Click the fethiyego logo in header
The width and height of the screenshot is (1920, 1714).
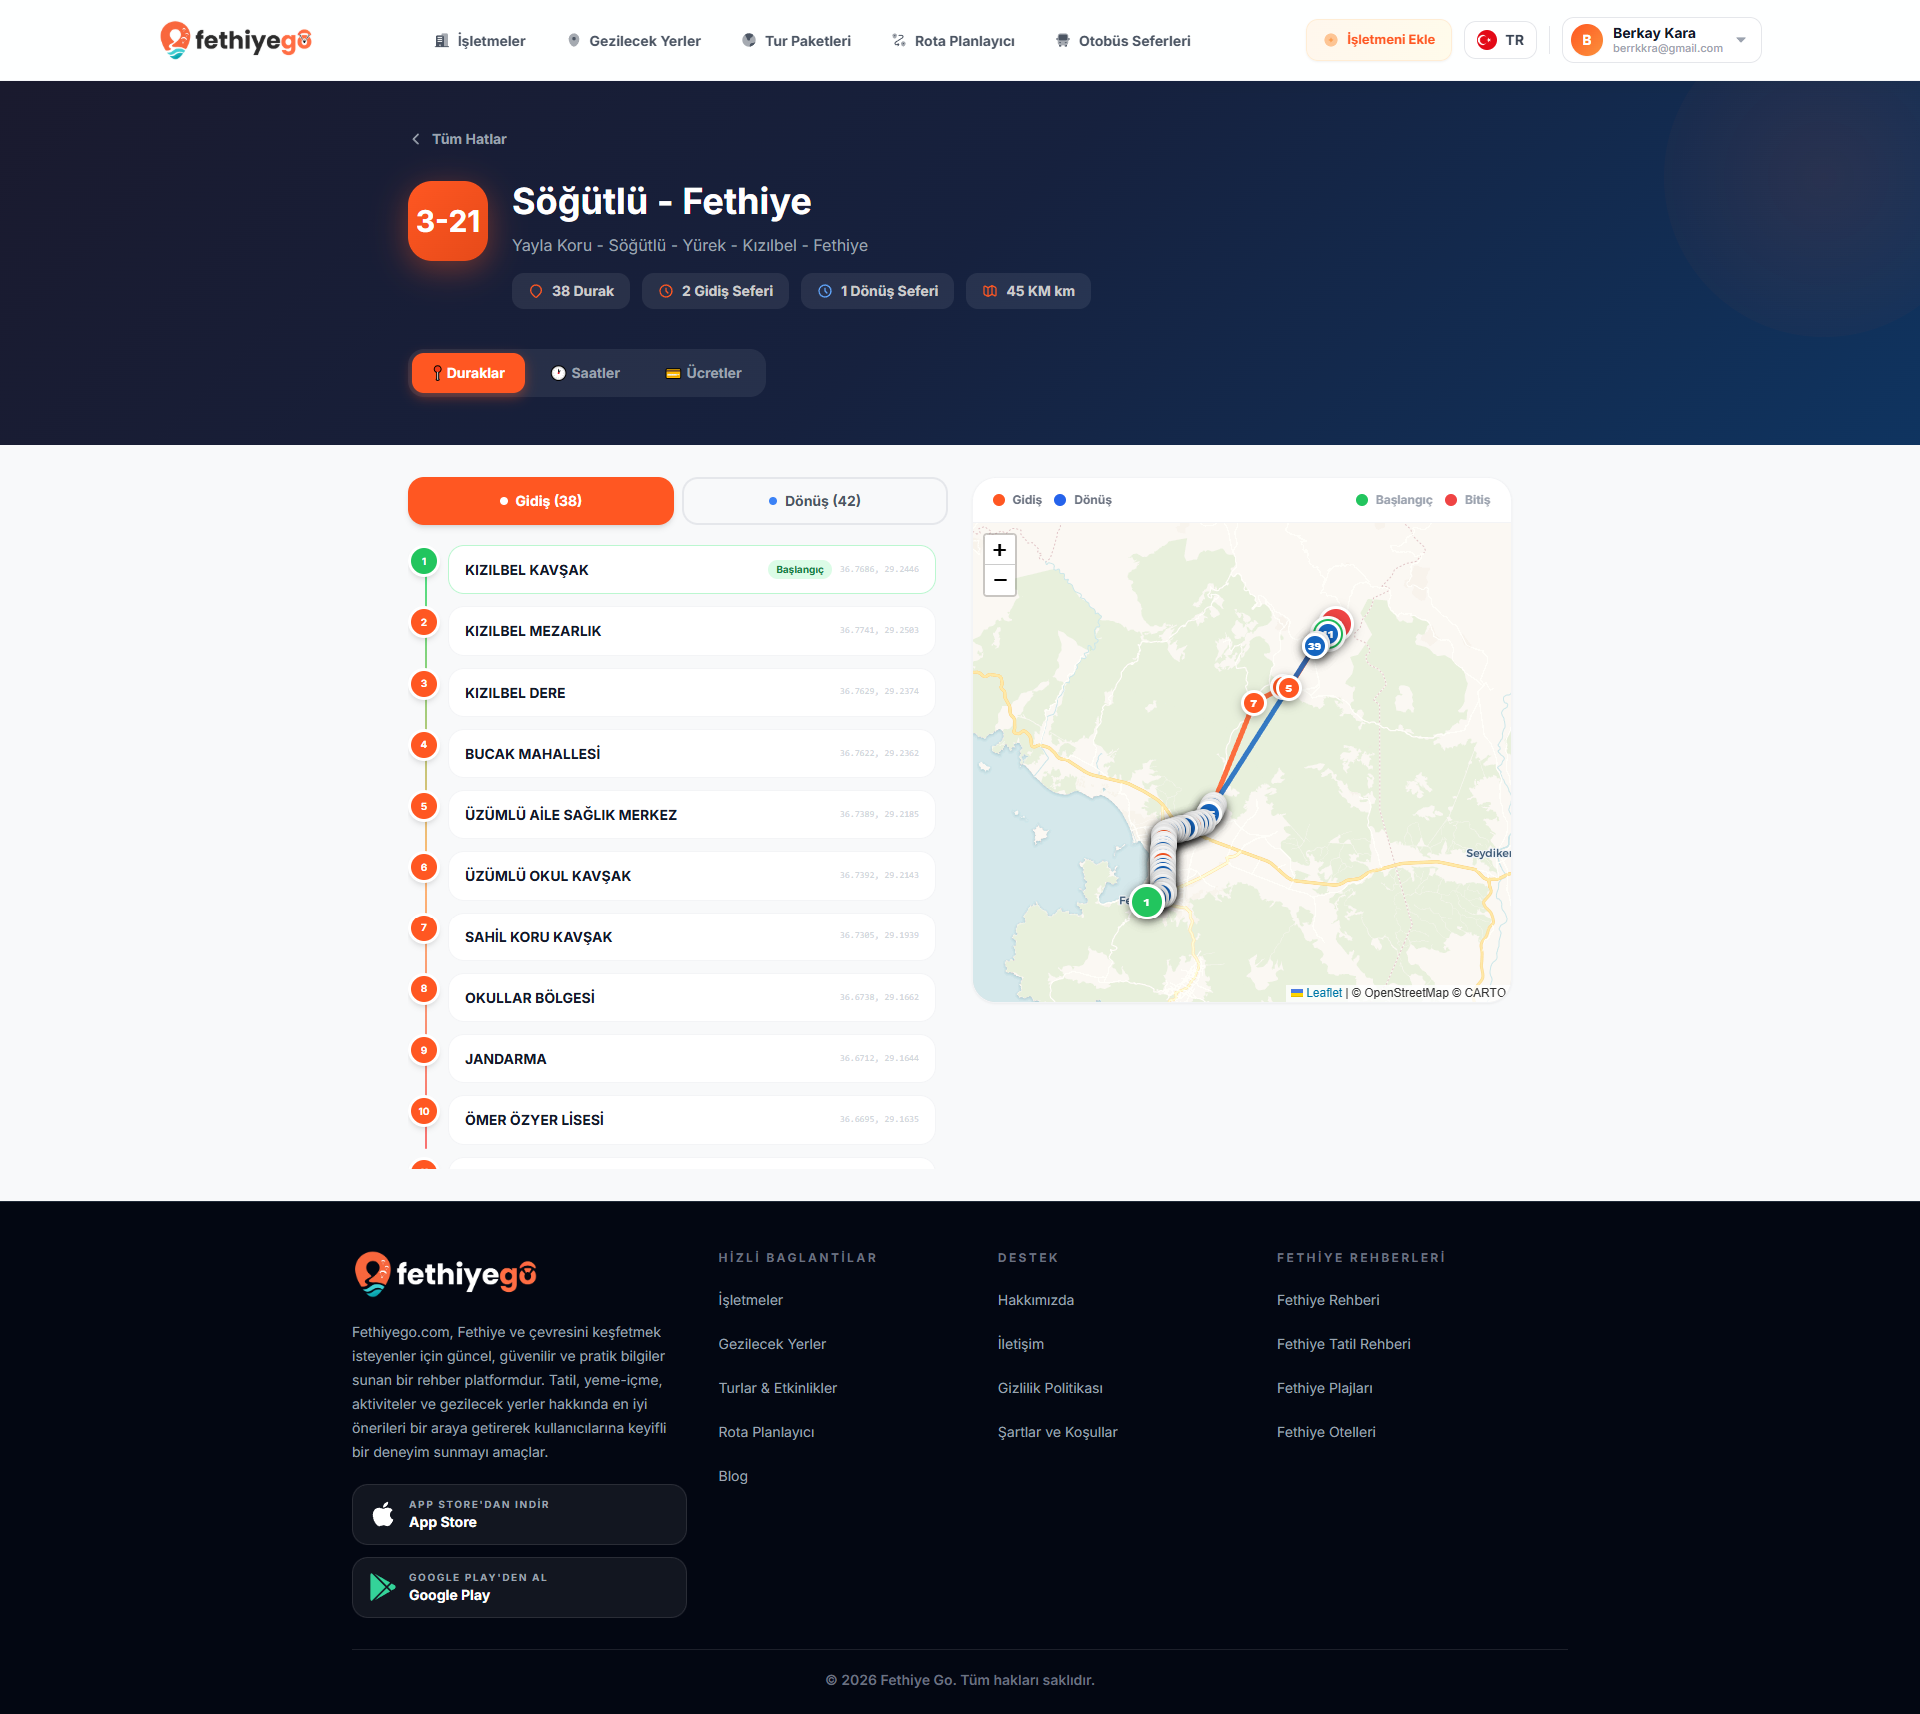[236, 40]
